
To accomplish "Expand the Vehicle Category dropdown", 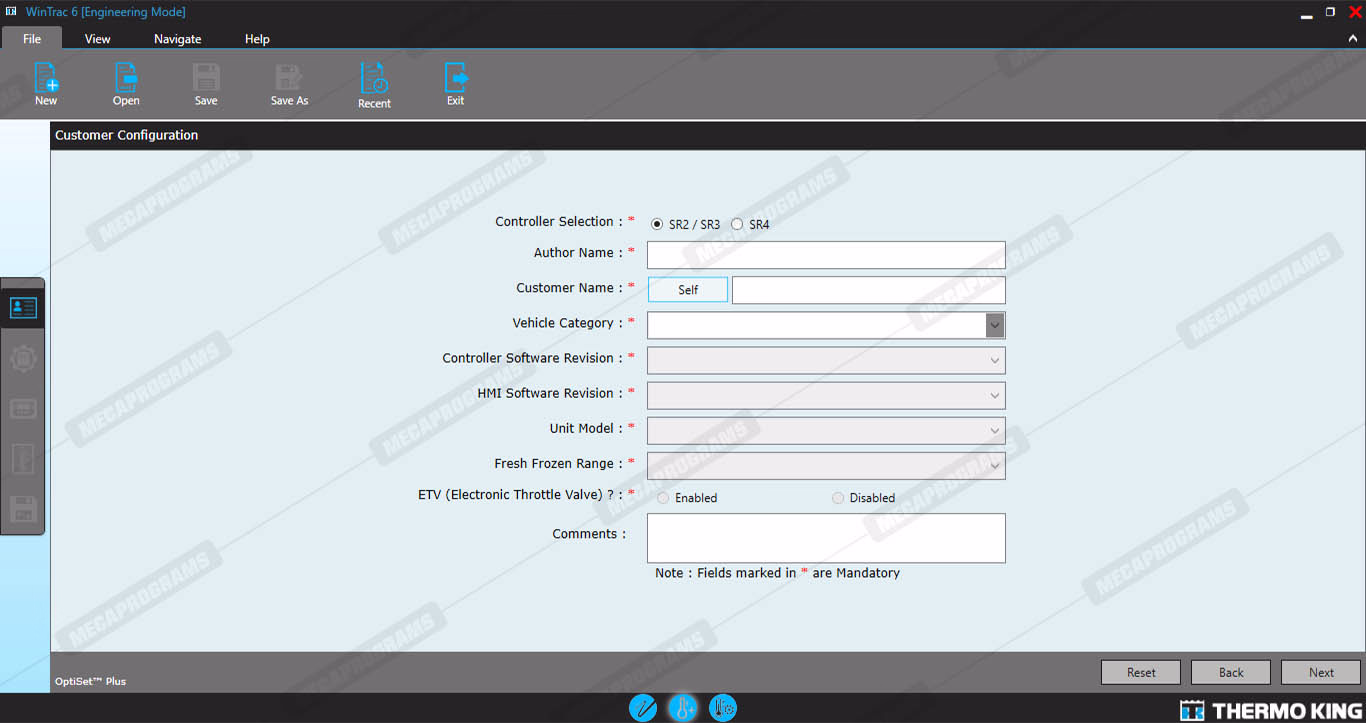I will point(994,325).
